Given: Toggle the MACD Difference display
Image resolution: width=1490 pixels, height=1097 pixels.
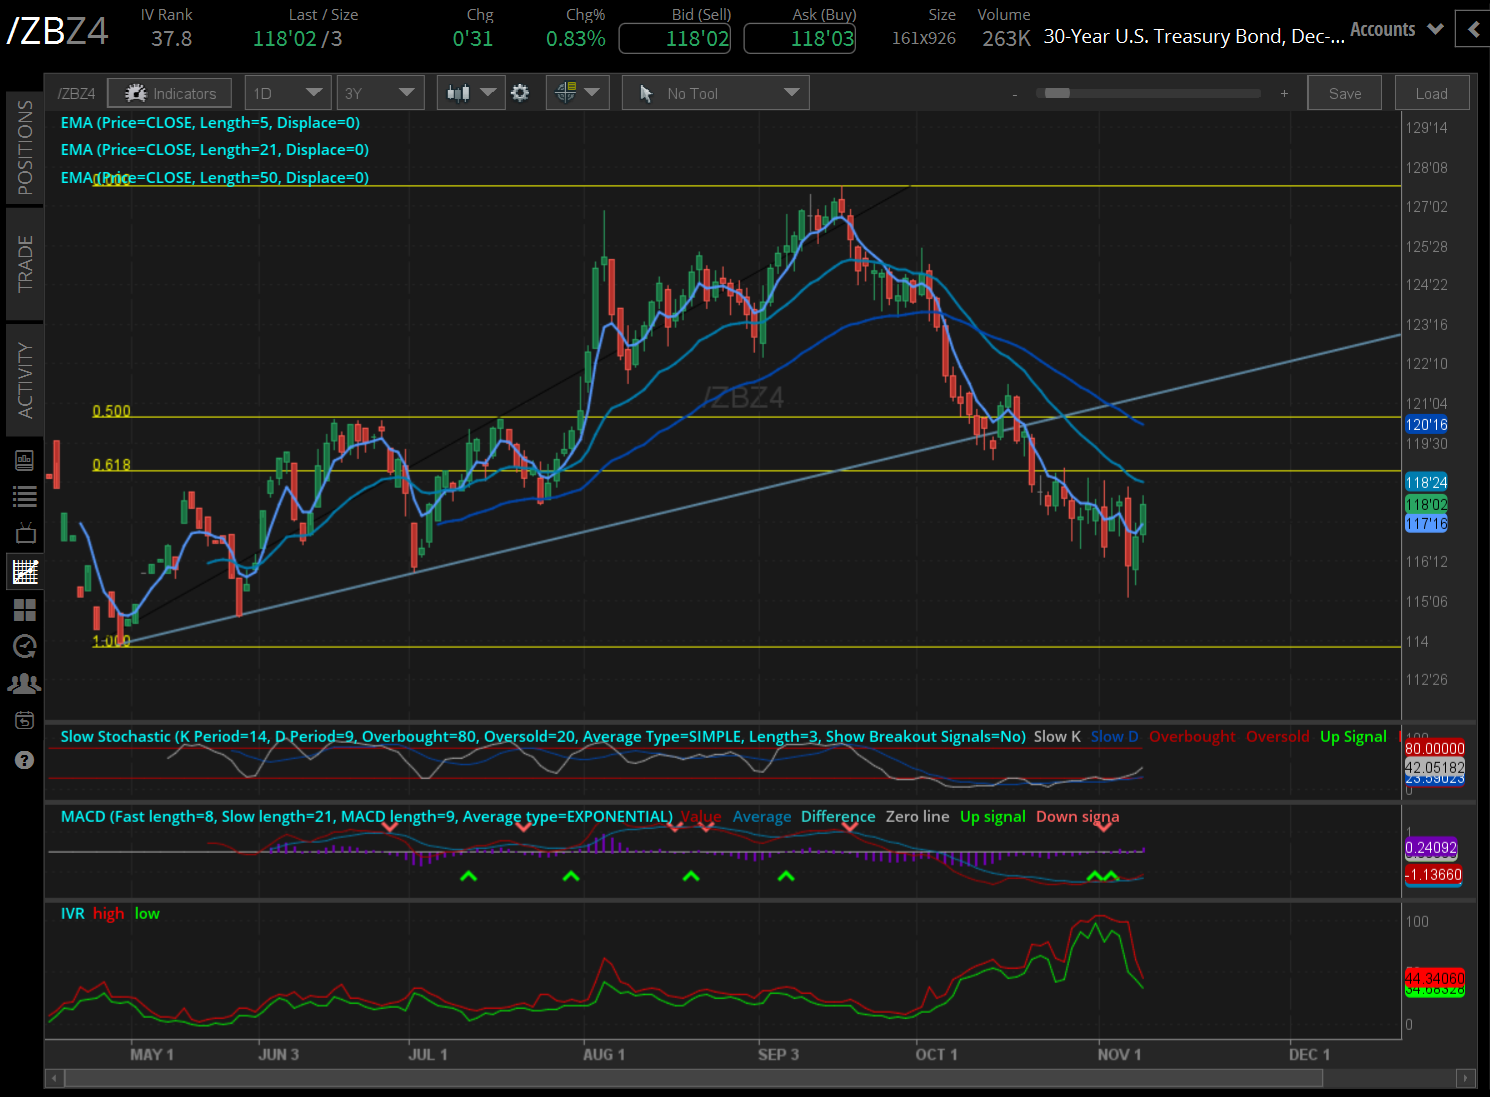Looking at the screenshot, I should [x=837, y=816].
